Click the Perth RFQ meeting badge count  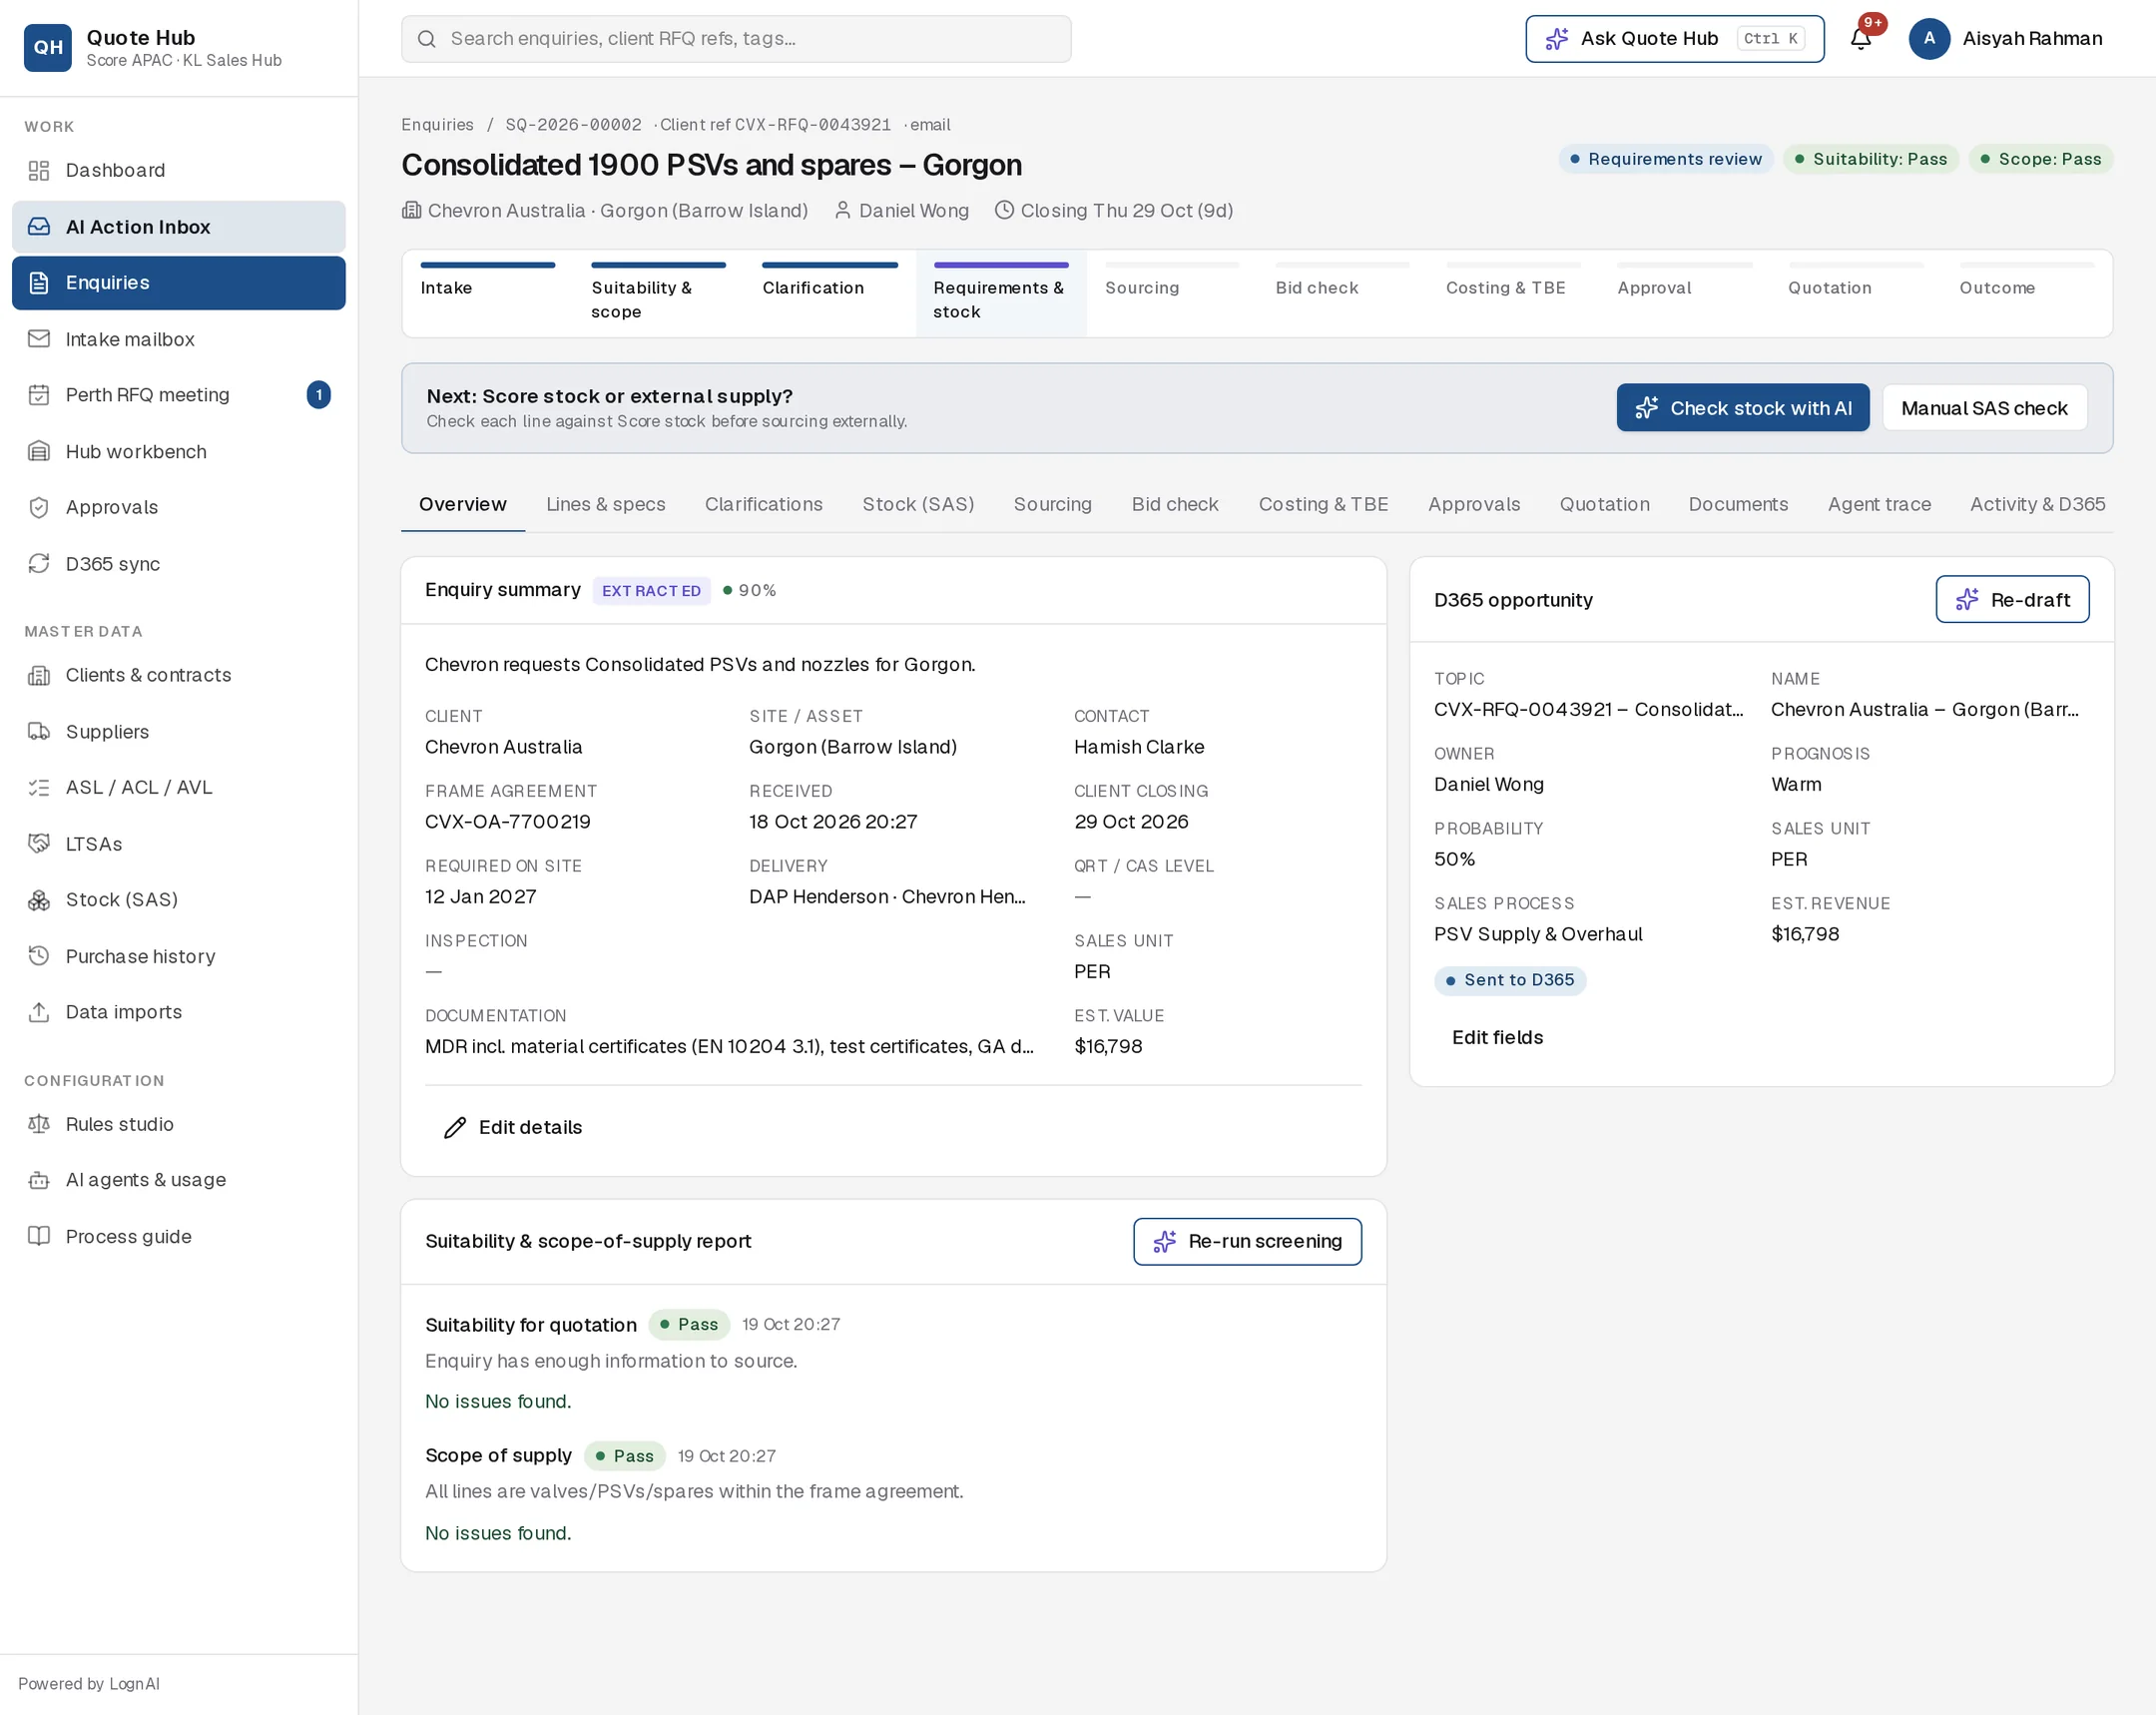319,395
